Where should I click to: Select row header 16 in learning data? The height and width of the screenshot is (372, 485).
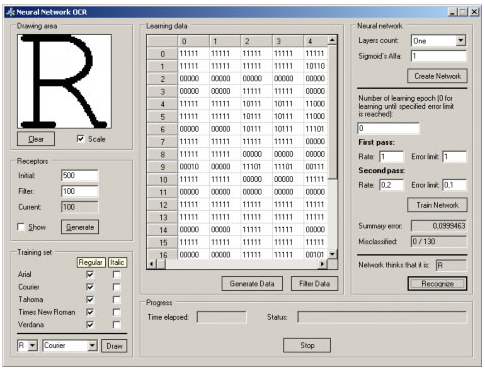(x=162, y=255)
